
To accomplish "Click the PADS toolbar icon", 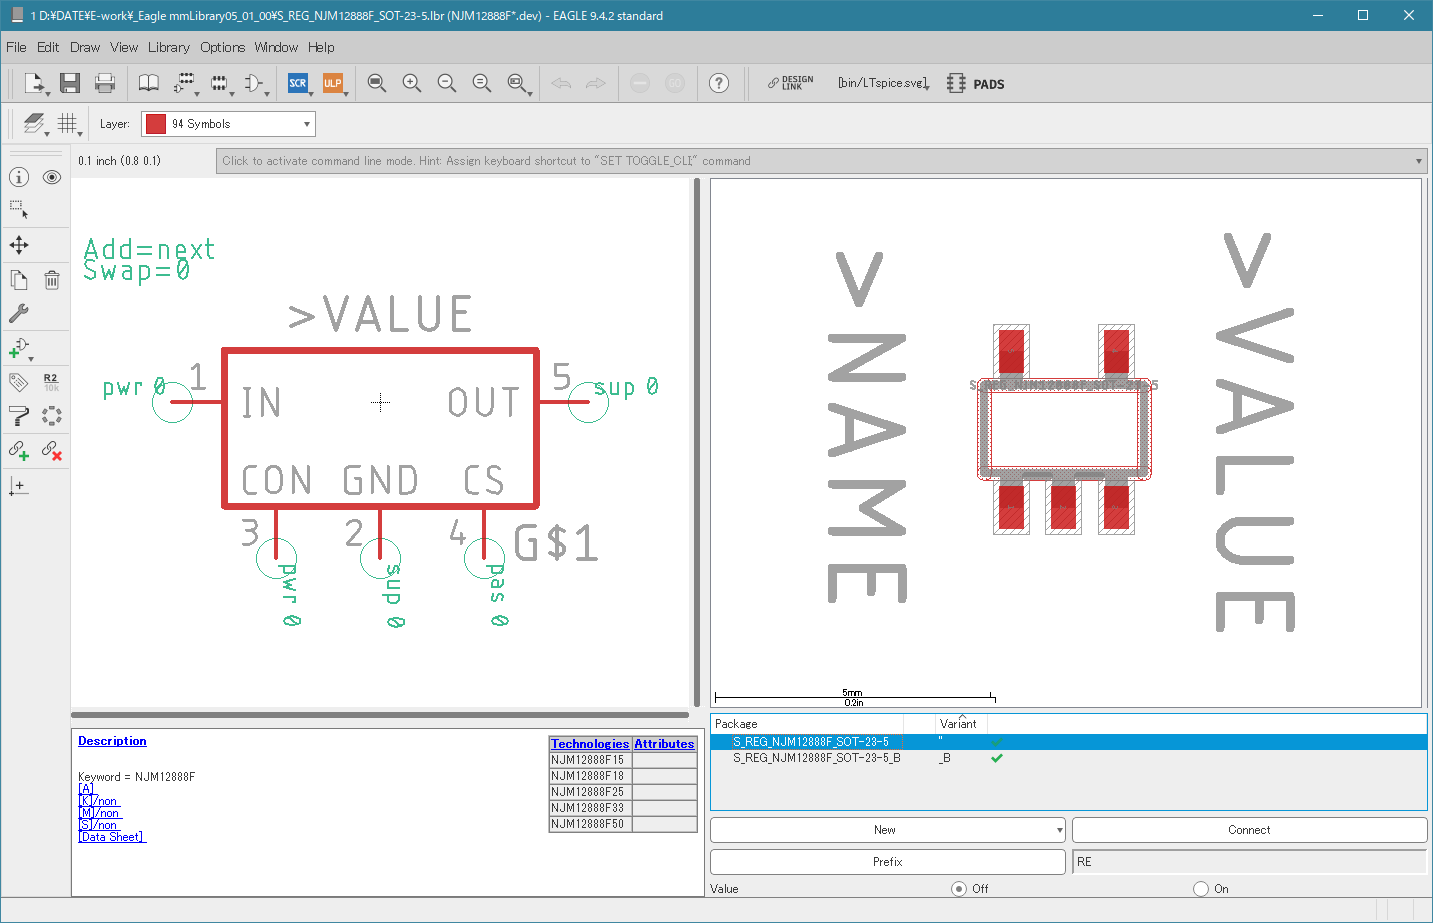I will [976, 84].
